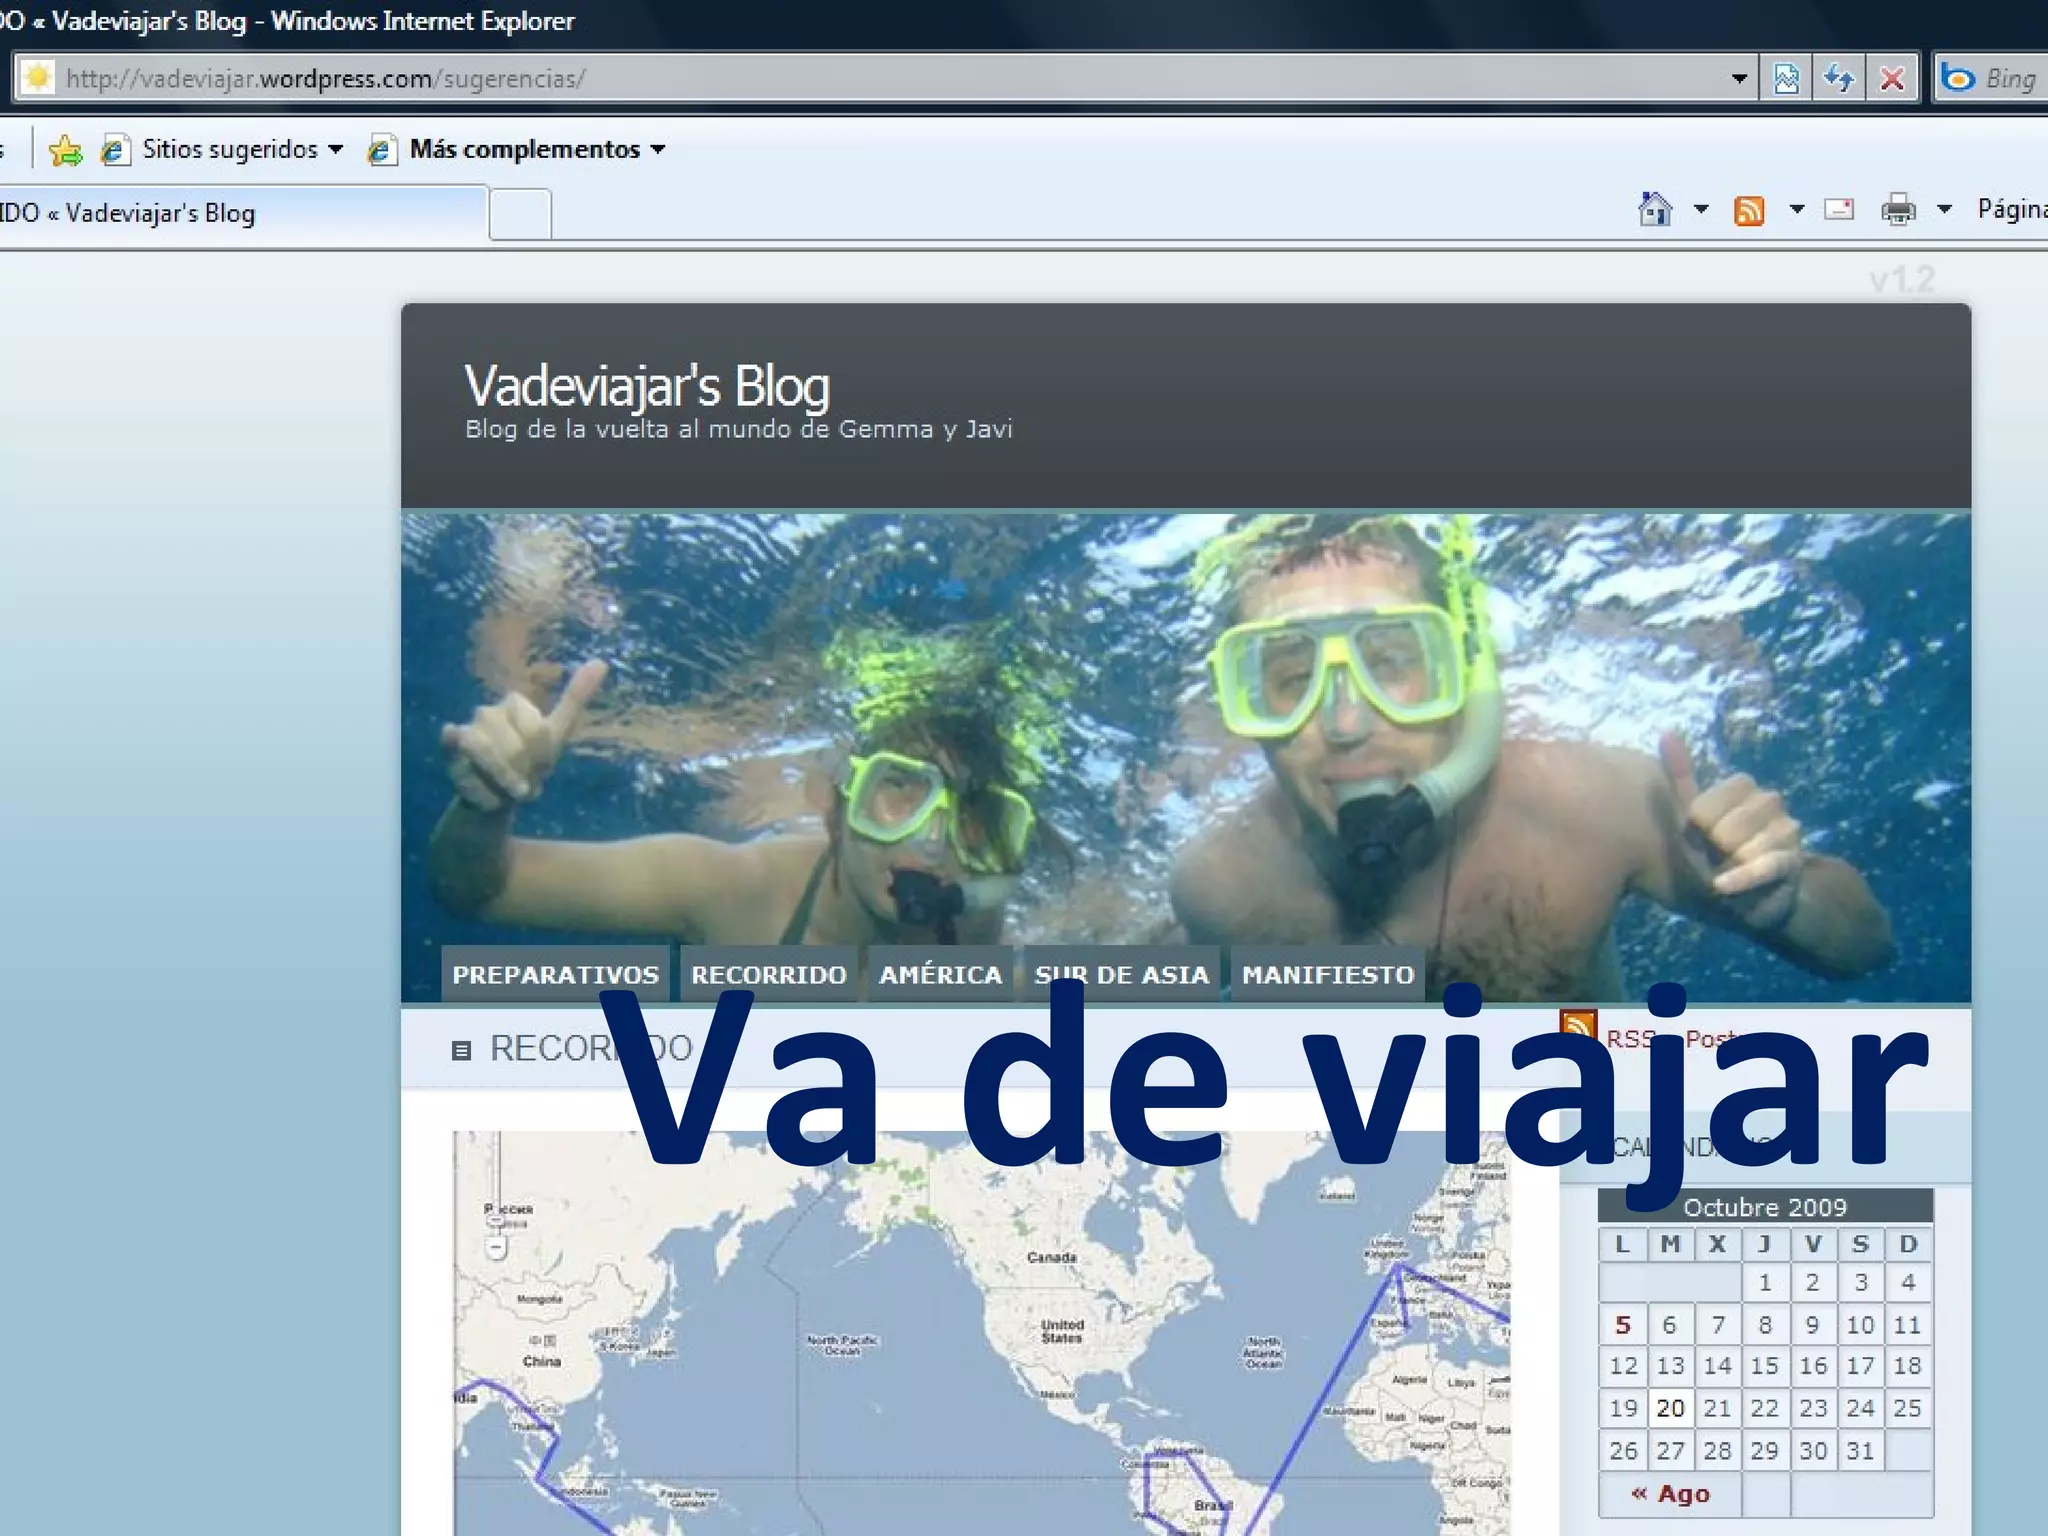Open the PREPARATIVOS blog menu tab
Image resolution: width=2048 pixels, height=1536 pixels.
[x=555, y=974]
